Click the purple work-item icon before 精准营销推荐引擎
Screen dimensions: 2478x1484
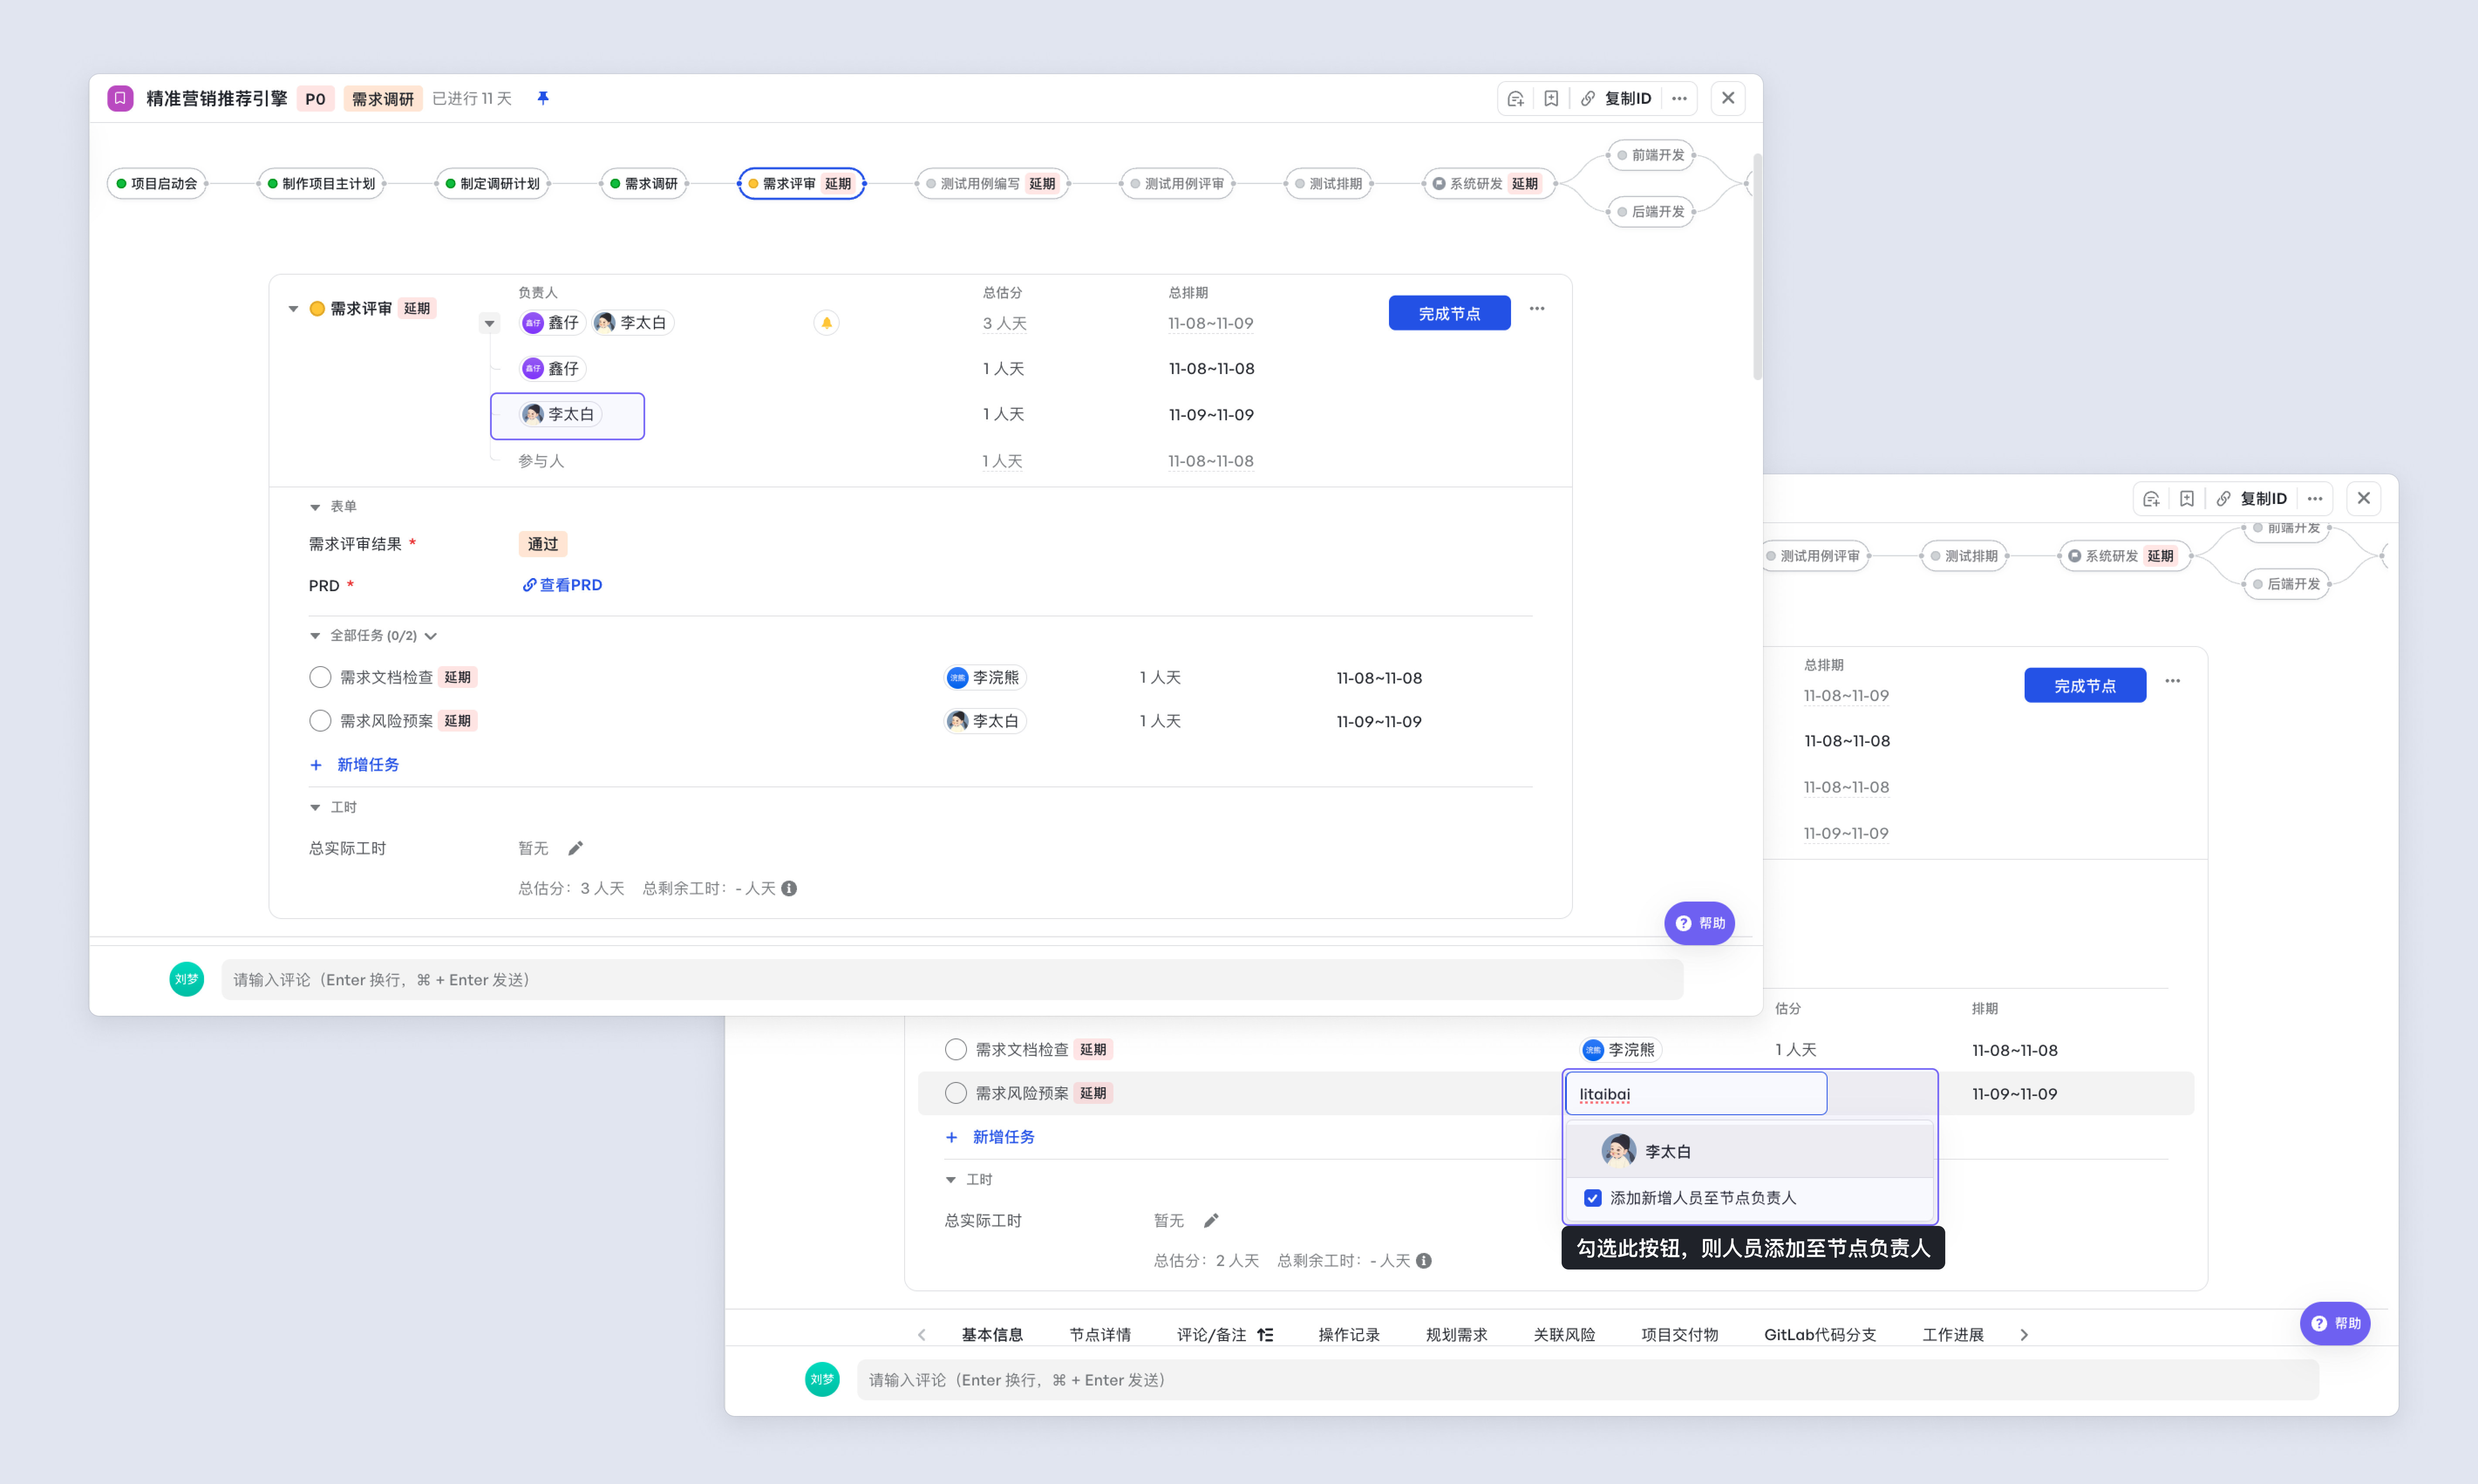click(120, 98)
